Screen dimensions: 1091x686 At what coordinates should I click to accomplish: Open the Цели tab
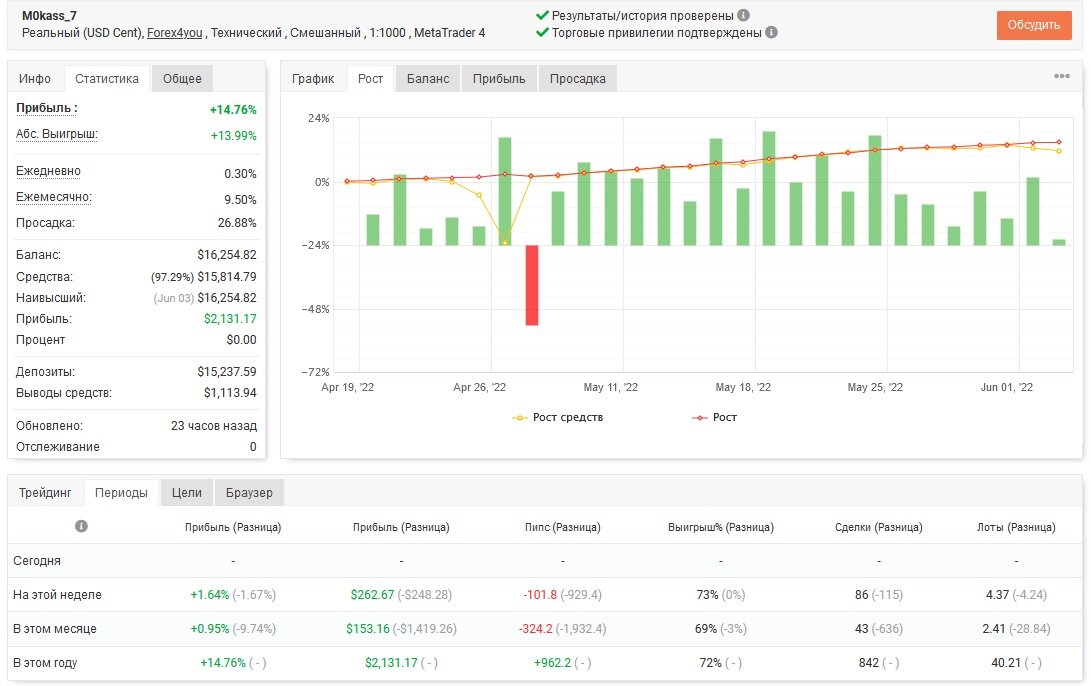[186, 493]
